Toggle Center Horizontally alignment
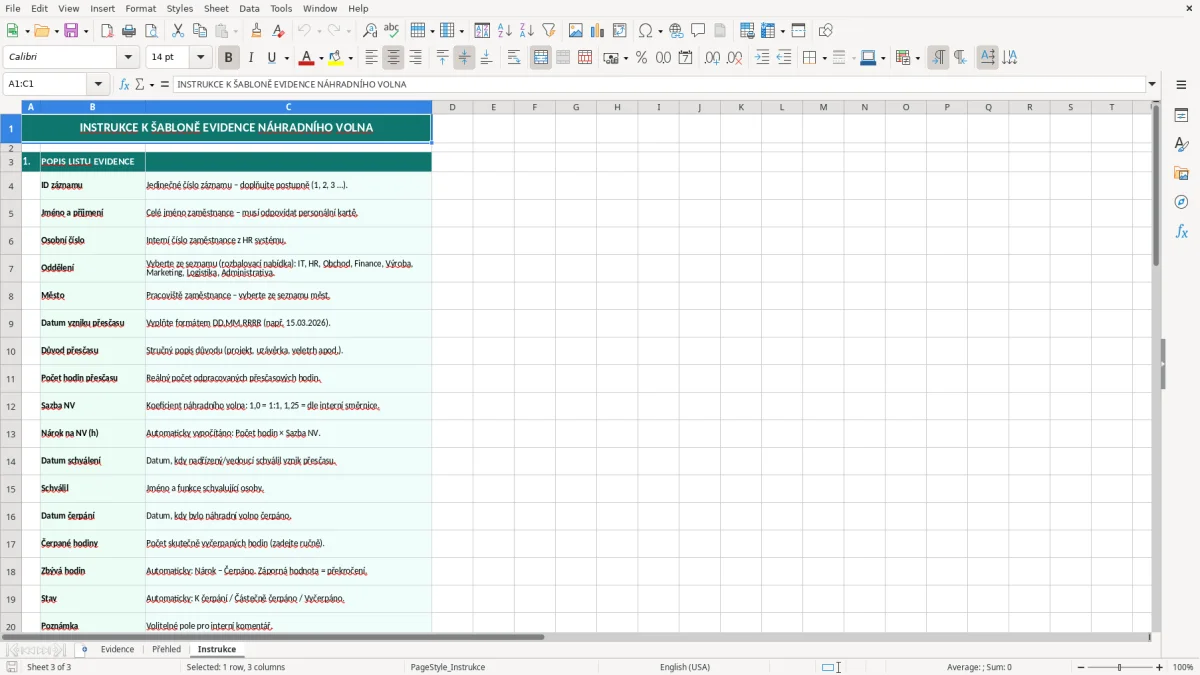 (394, 58)
